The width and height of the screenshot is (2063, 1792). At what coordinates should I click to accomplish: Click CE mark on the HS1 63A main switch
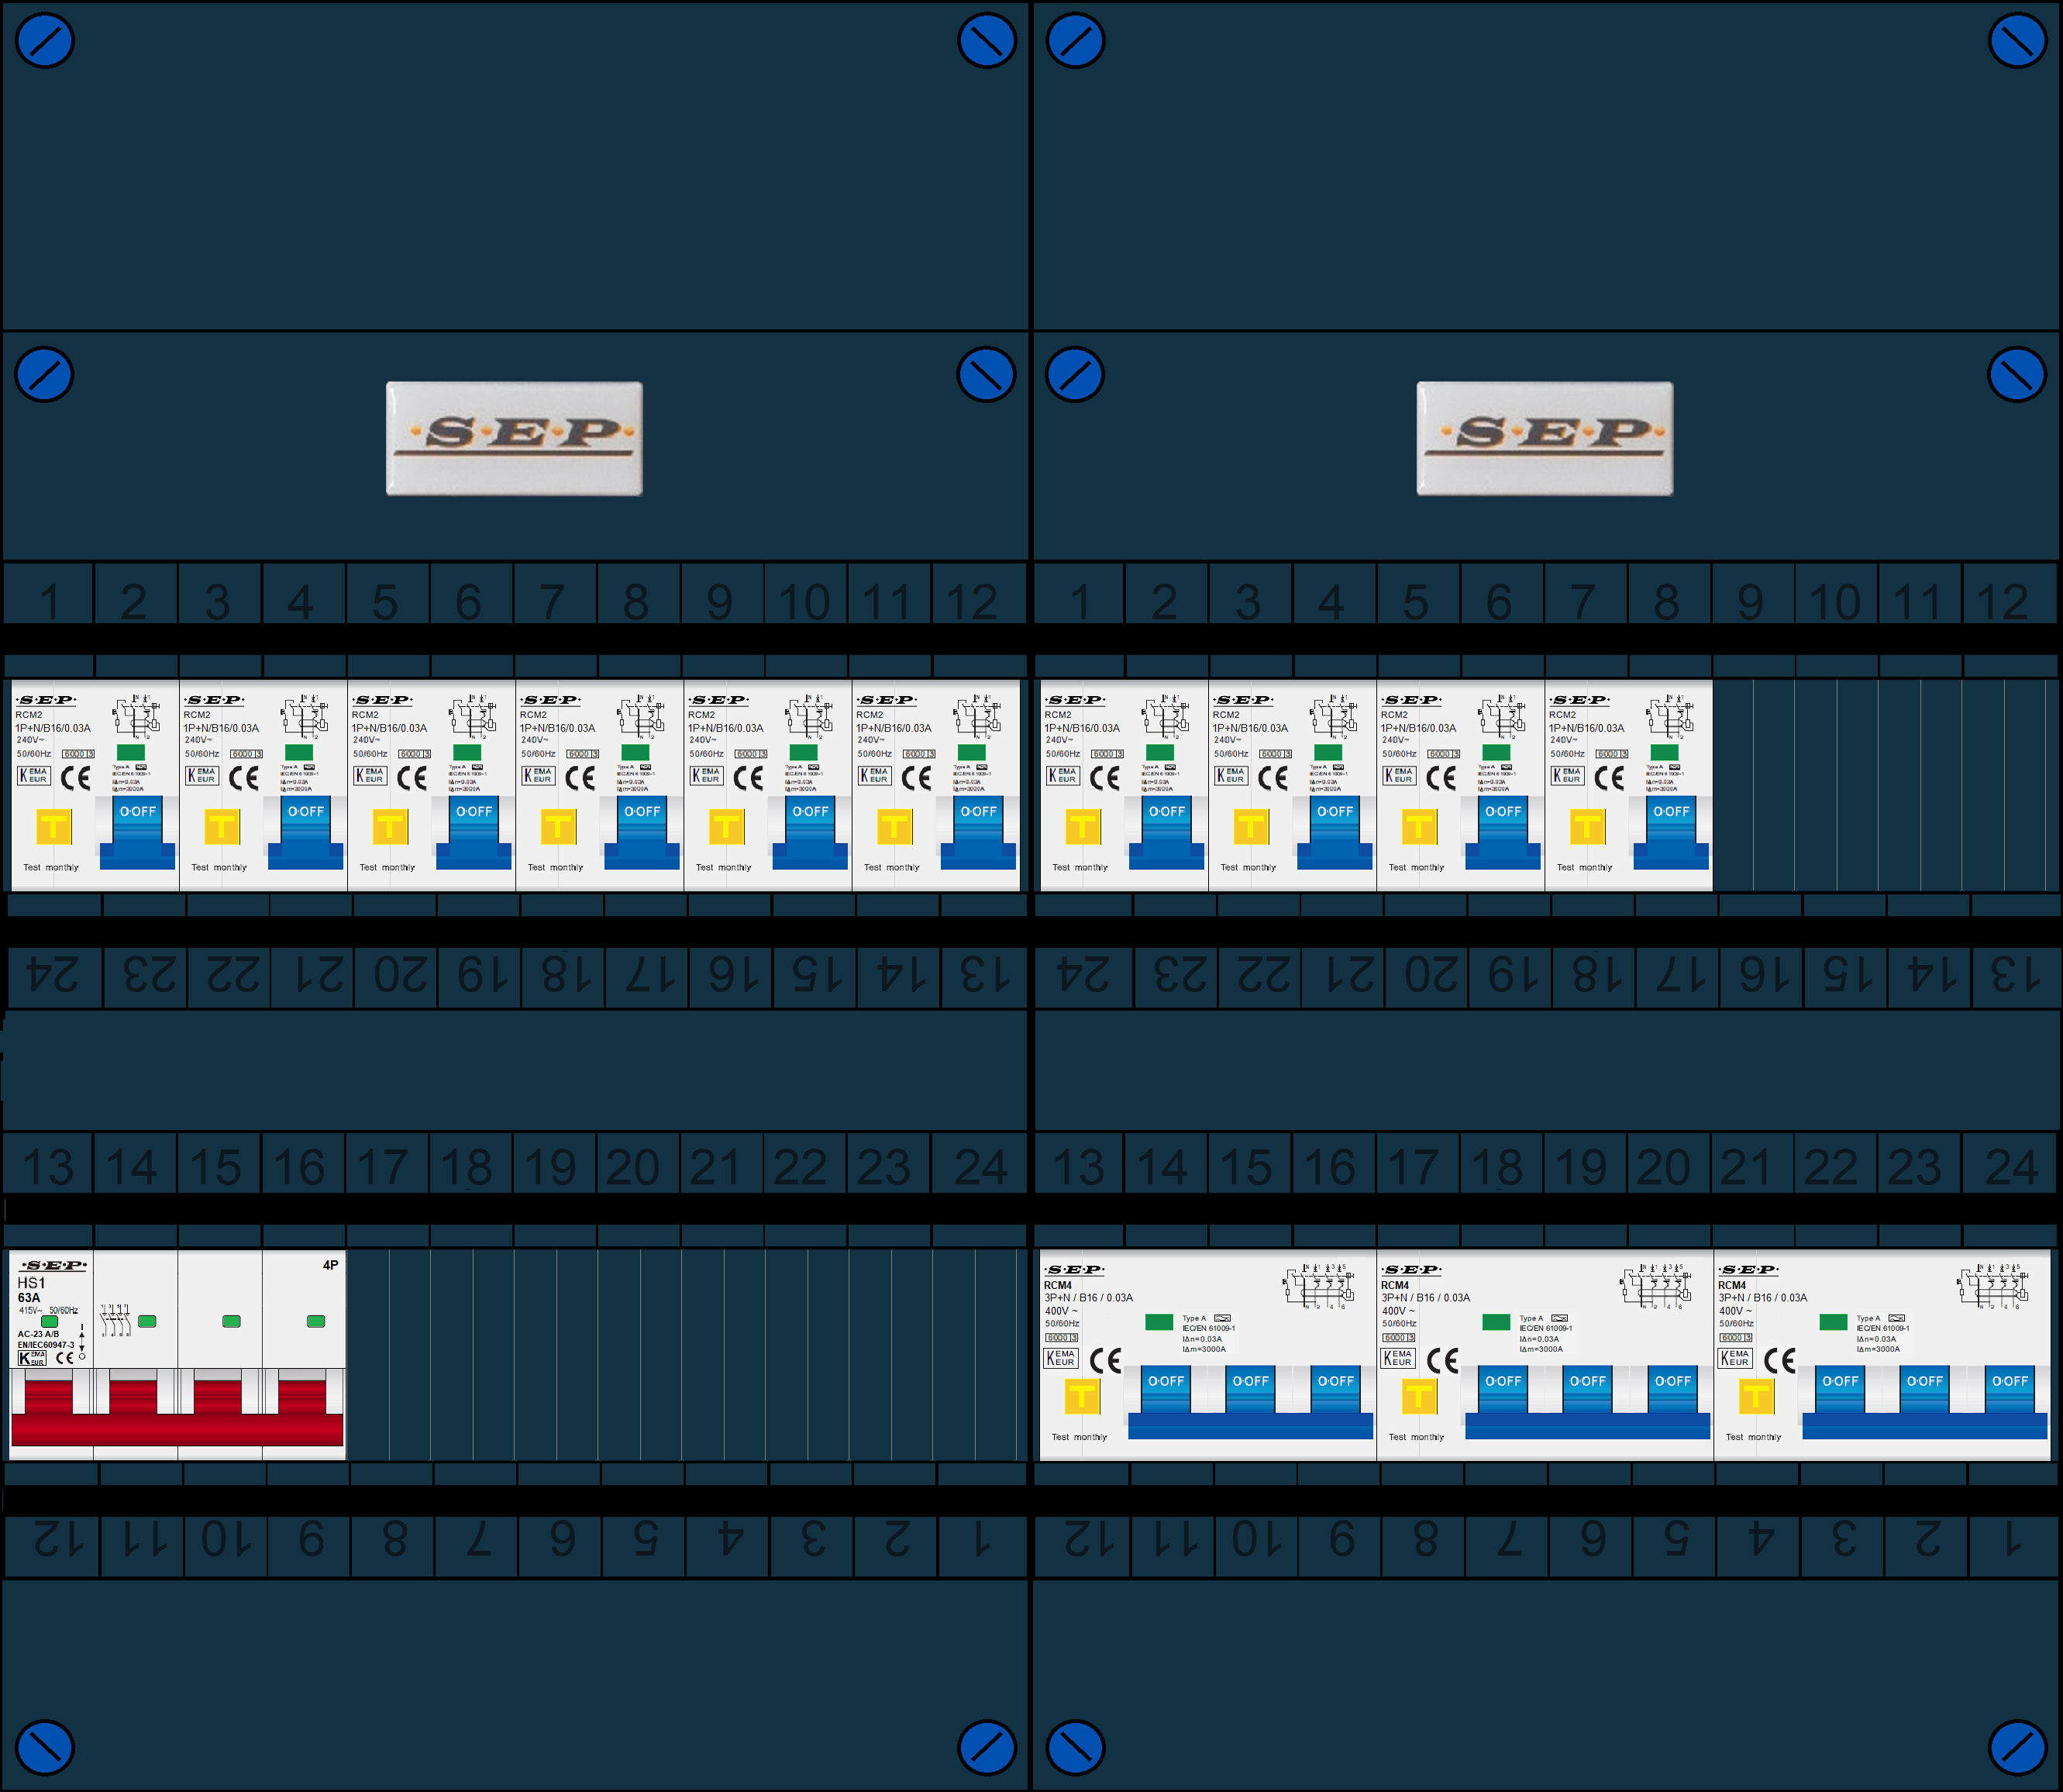[65, 1357]
